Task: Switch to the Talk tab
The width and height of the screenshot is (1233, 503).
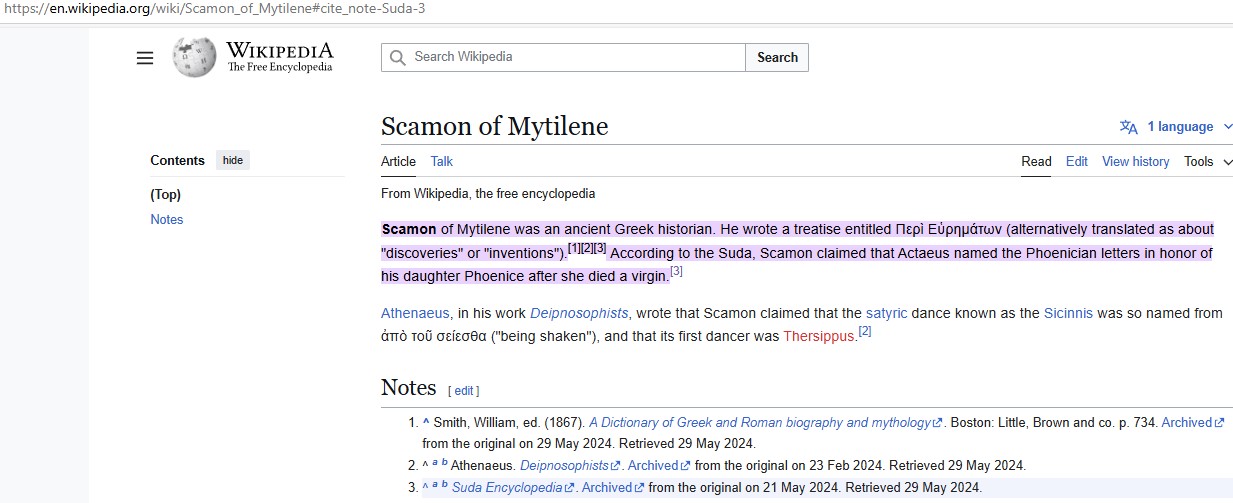Action: (442, 162)
